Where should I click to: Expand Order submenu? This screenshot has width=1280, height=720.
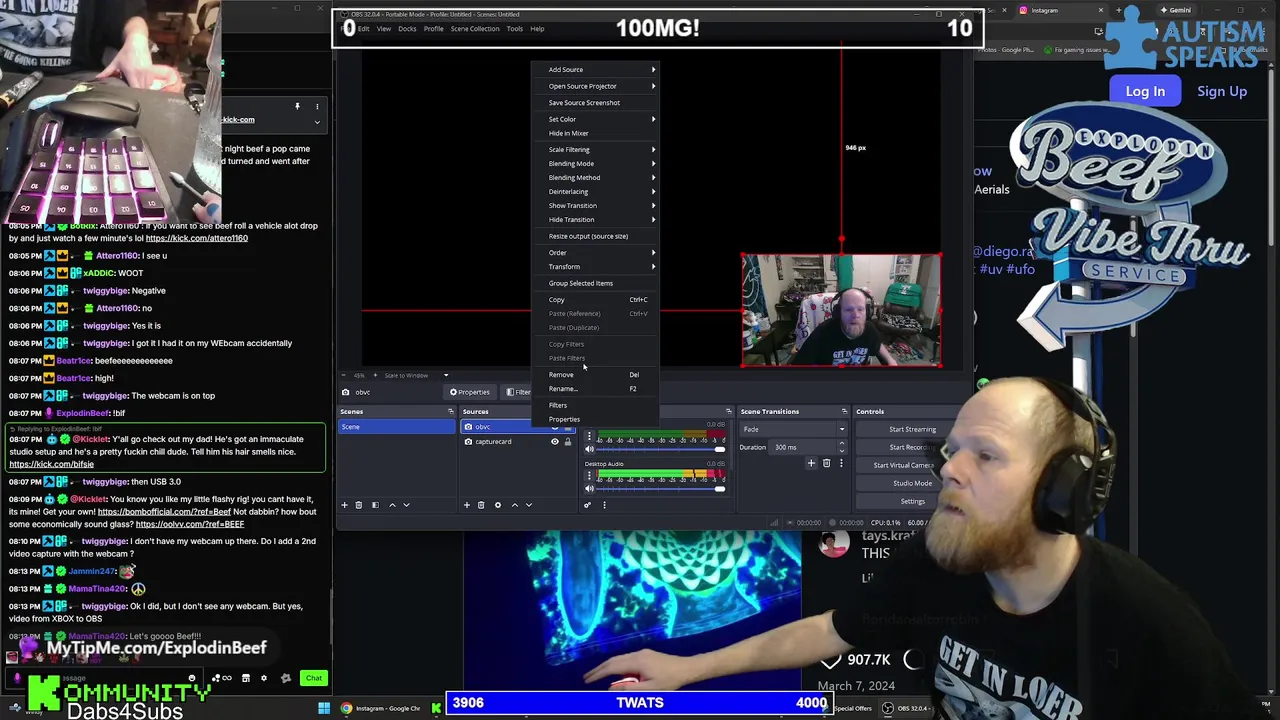601,252
